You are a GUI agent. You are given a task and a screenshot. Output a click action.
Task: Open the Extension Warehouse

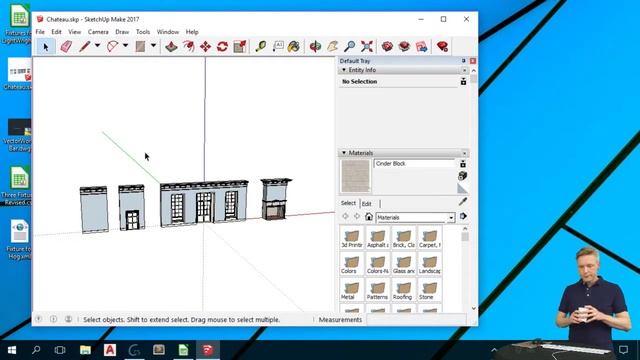(x=404, y=47)
